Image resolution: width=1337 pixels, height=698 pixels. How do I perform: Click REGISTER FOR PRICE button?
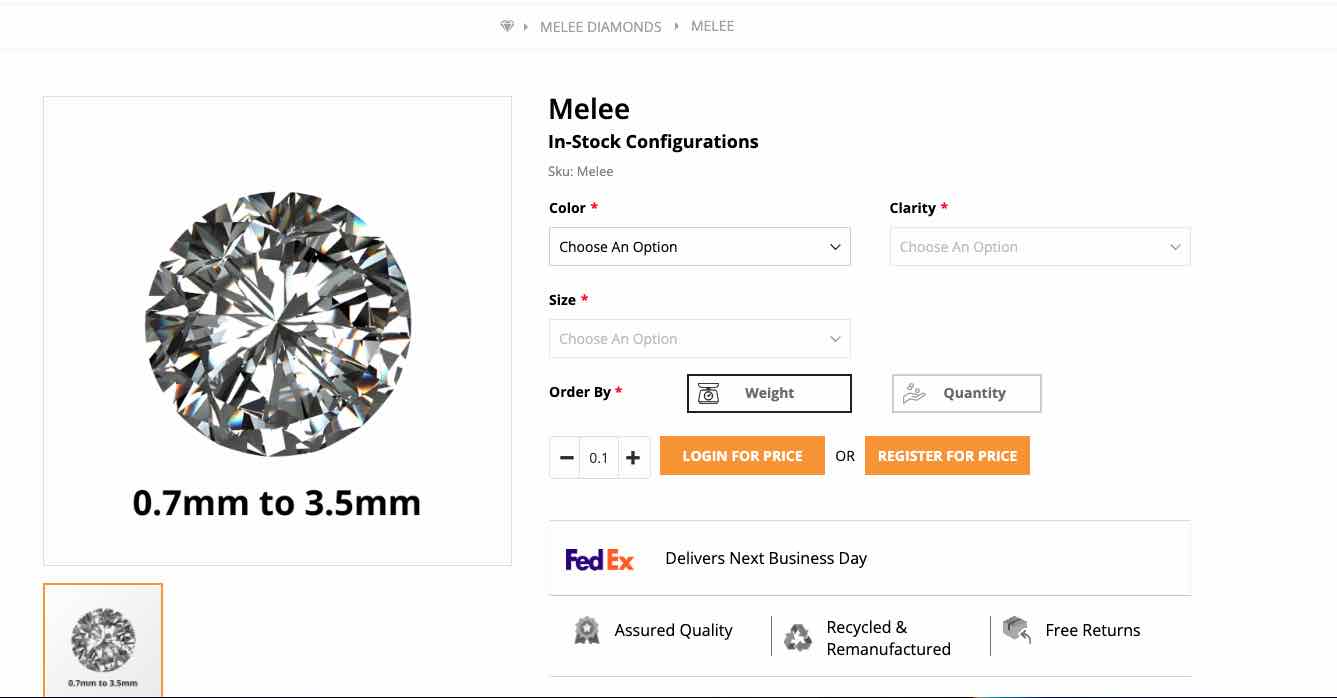947,455
